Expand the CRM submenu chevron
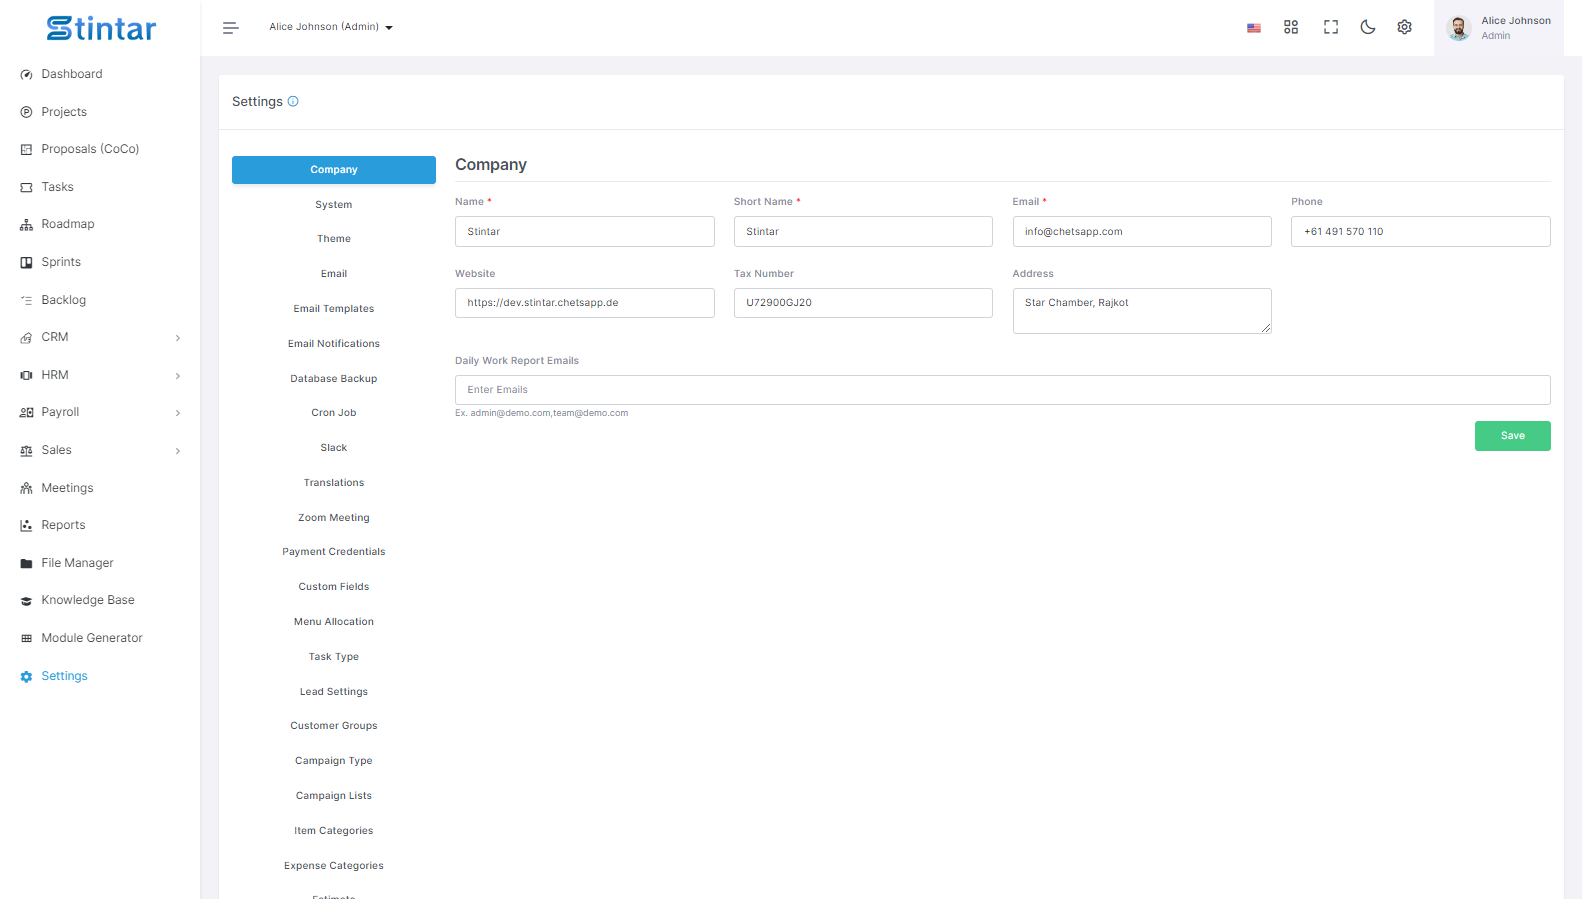Screen dimensions: 1582x899 178,338
